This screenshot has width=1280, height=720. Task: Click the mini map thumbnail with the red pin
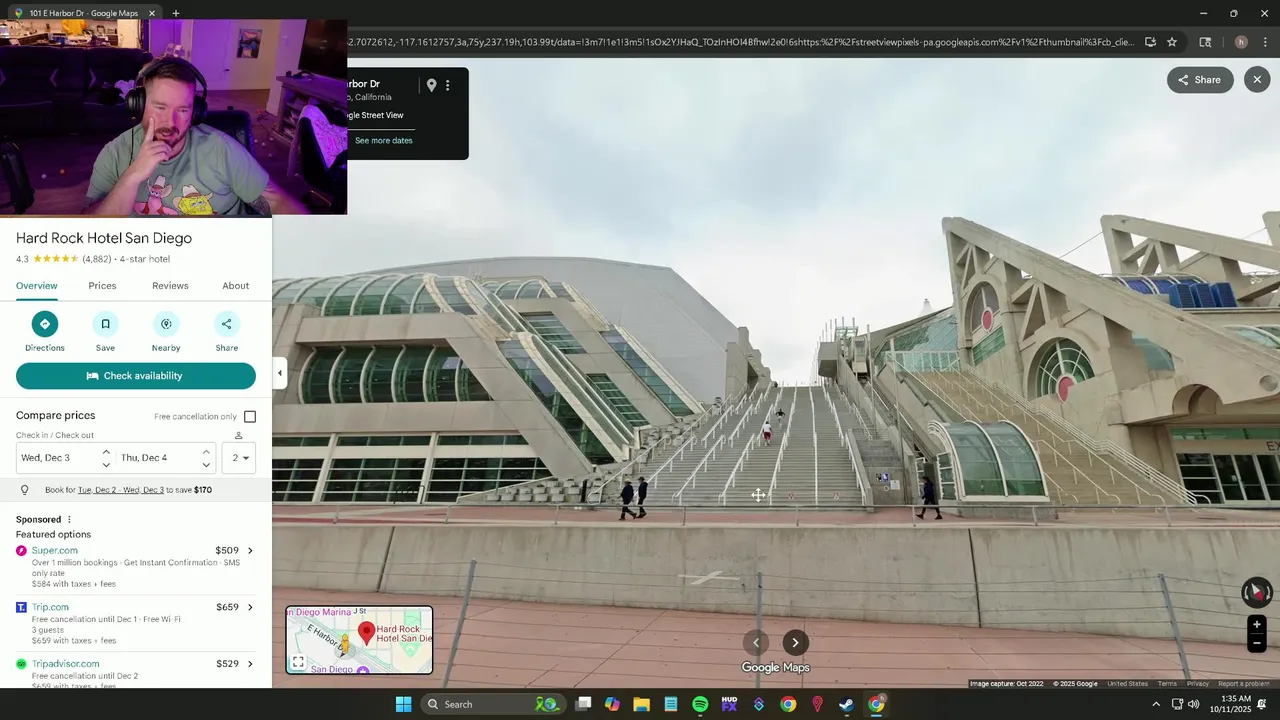point(360,640)
